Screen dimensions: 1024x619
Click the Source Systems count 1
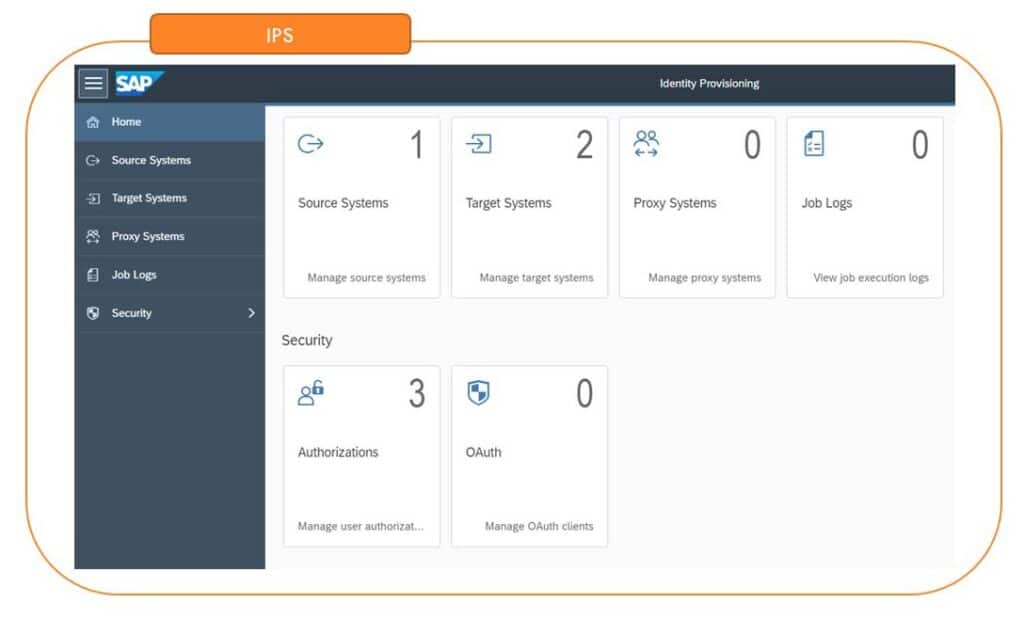click(417, 145)
